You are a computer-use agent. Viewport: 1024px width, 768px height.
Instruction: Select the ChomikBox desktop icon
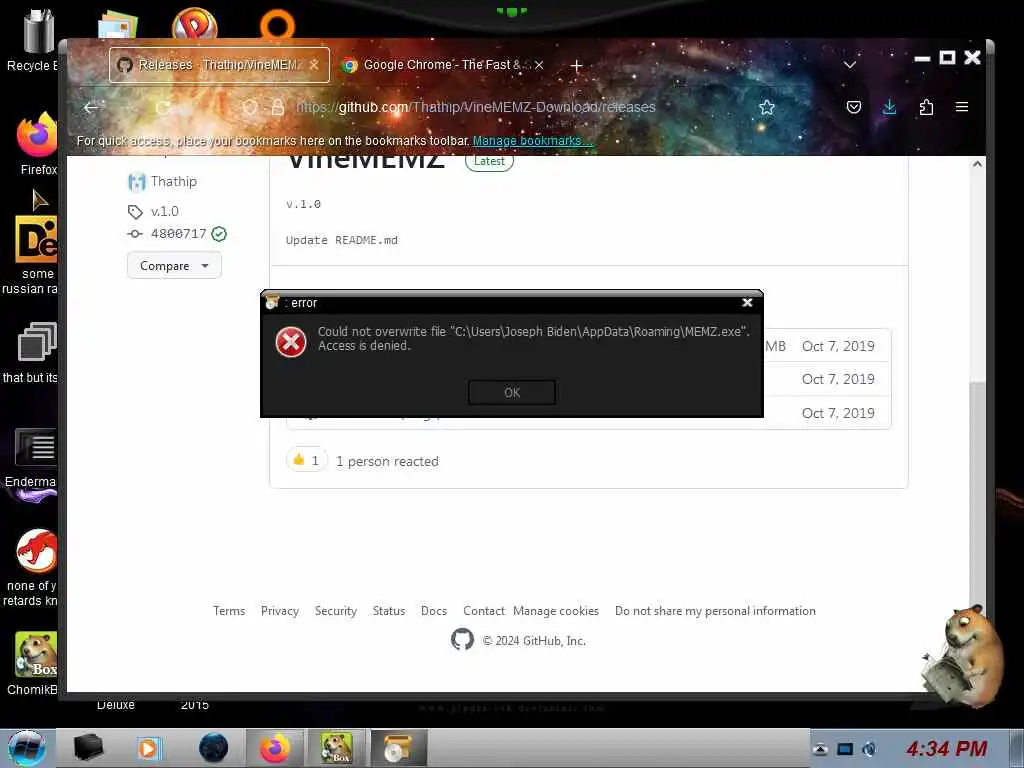coord(34,664)
